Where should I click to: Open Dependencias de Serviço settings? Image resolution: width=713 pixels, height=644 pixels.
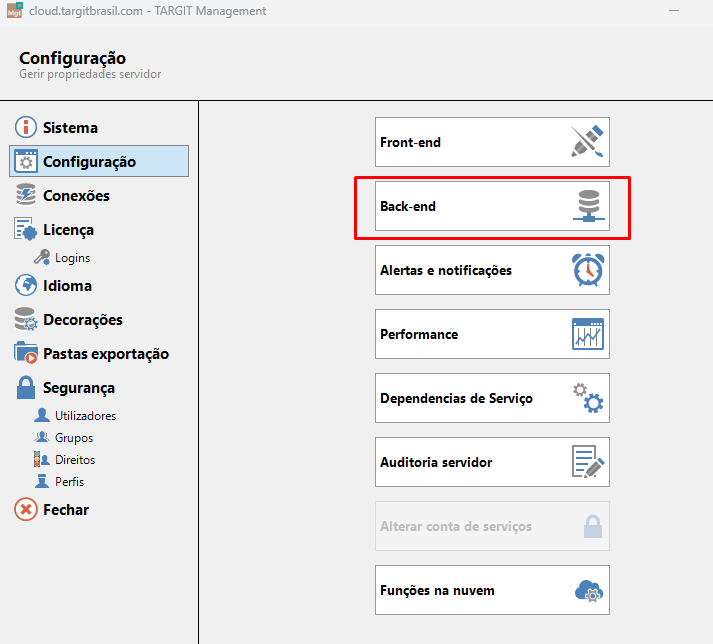tap(492, 398)
